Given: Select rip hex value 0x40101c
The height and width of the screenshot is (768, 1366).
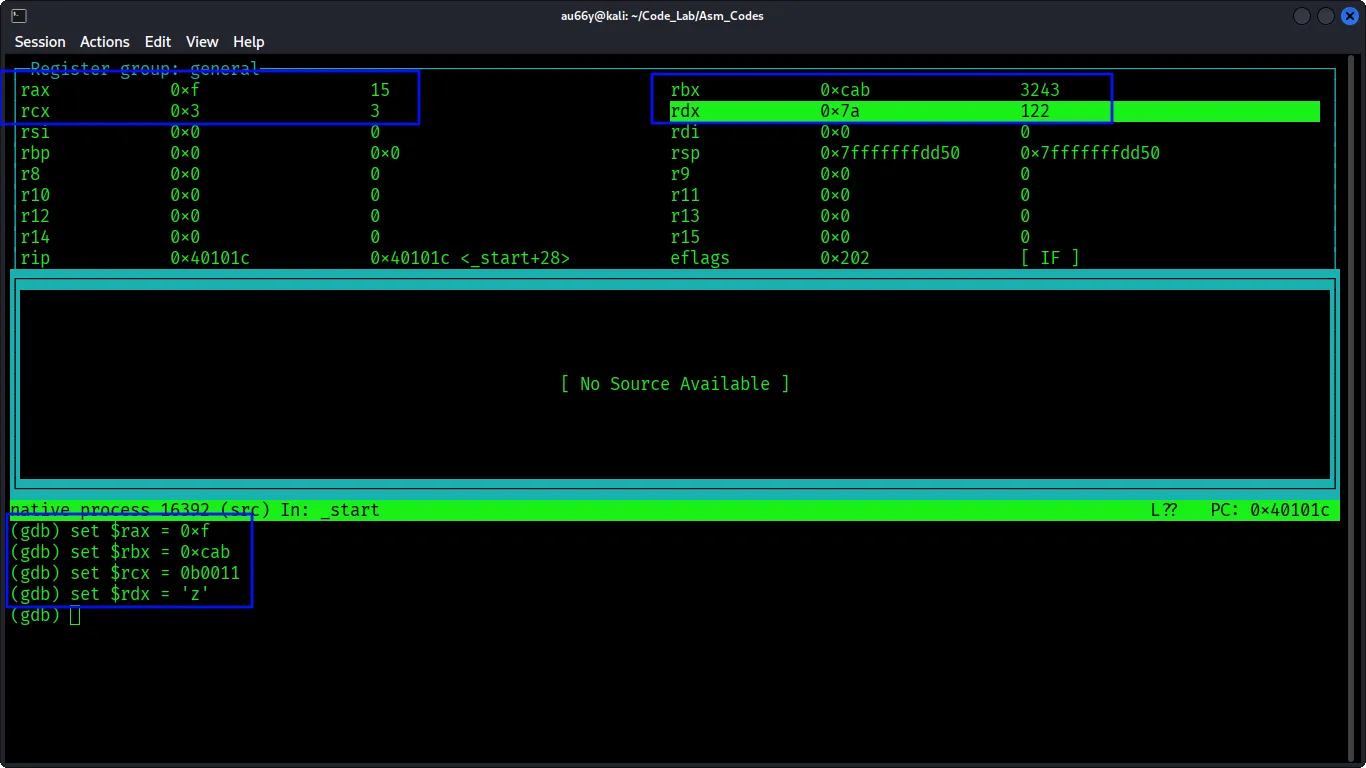Looking at the screenshot, I should pyautogui.click(x=210, y=258).
